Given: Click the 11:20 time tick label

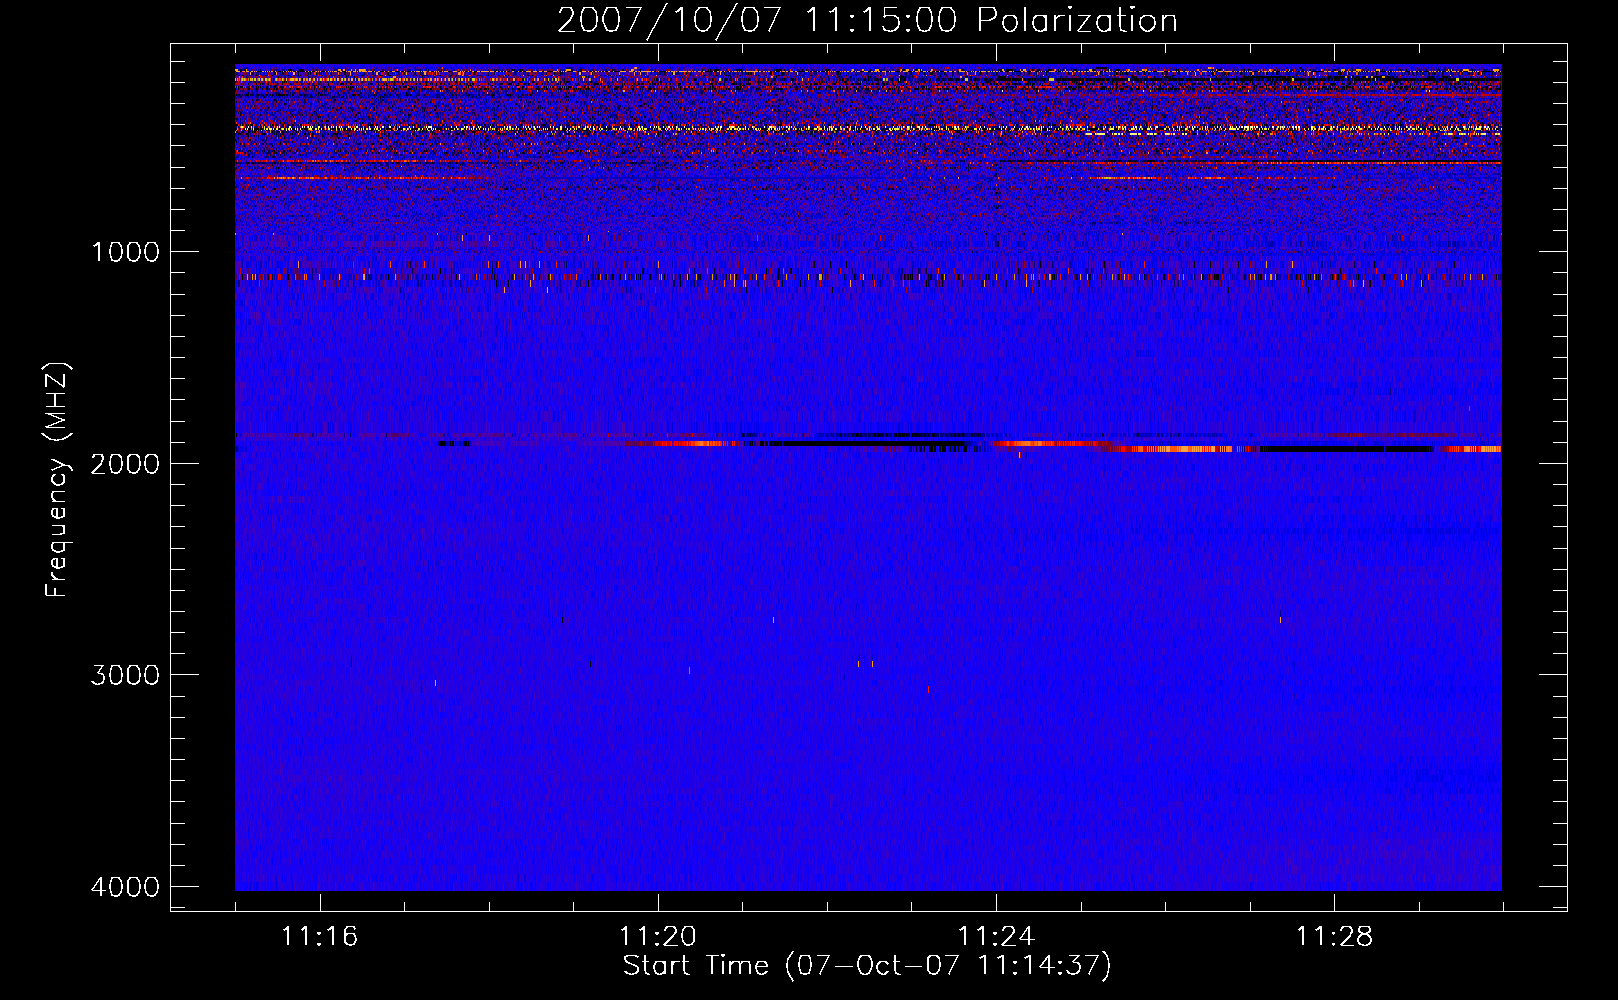Looking at the screenshot, I should (x=657, y=937).
